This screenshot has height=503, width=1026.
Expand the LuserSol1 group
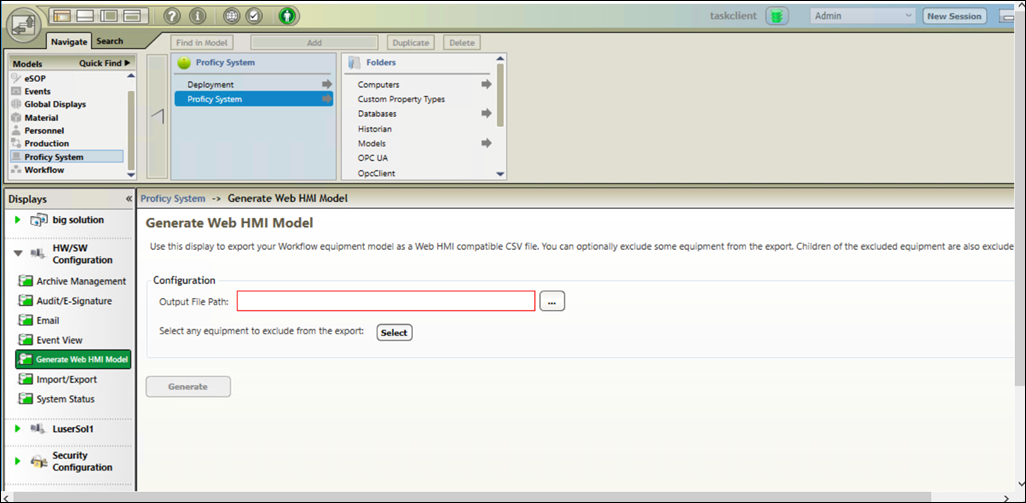point(18,429)
